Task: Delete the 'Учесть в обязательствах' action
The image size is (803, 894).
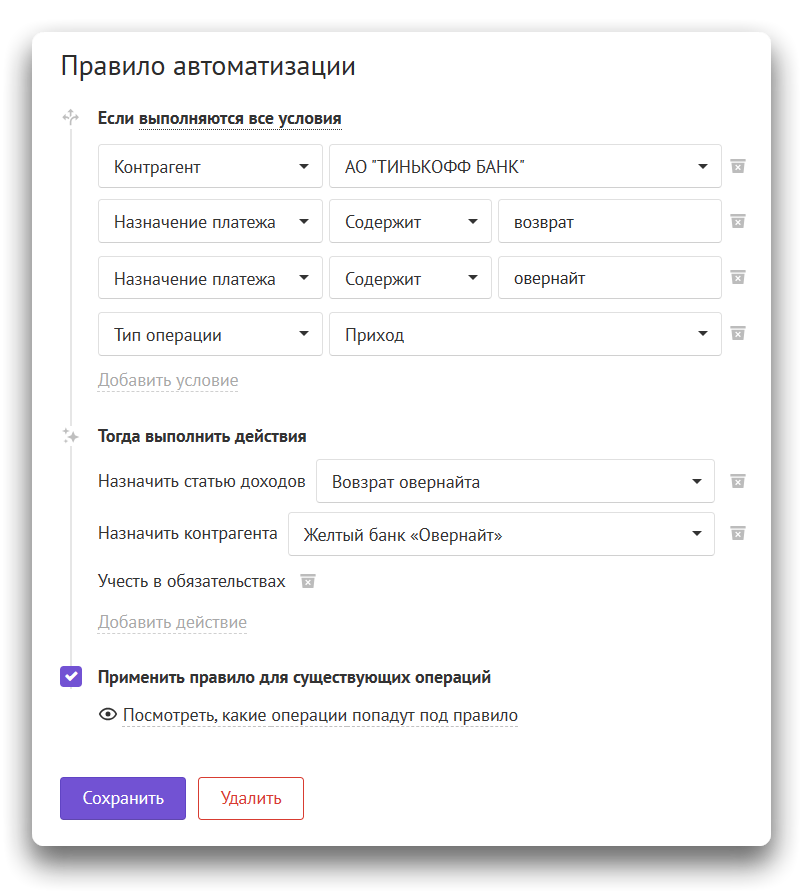Action: coord(308,581)
